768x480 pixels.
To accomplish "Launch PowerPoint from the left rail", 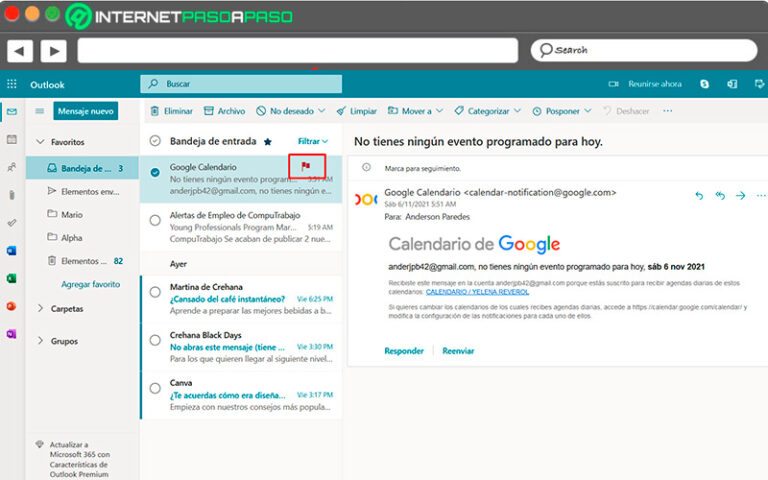I will [12, 306].
